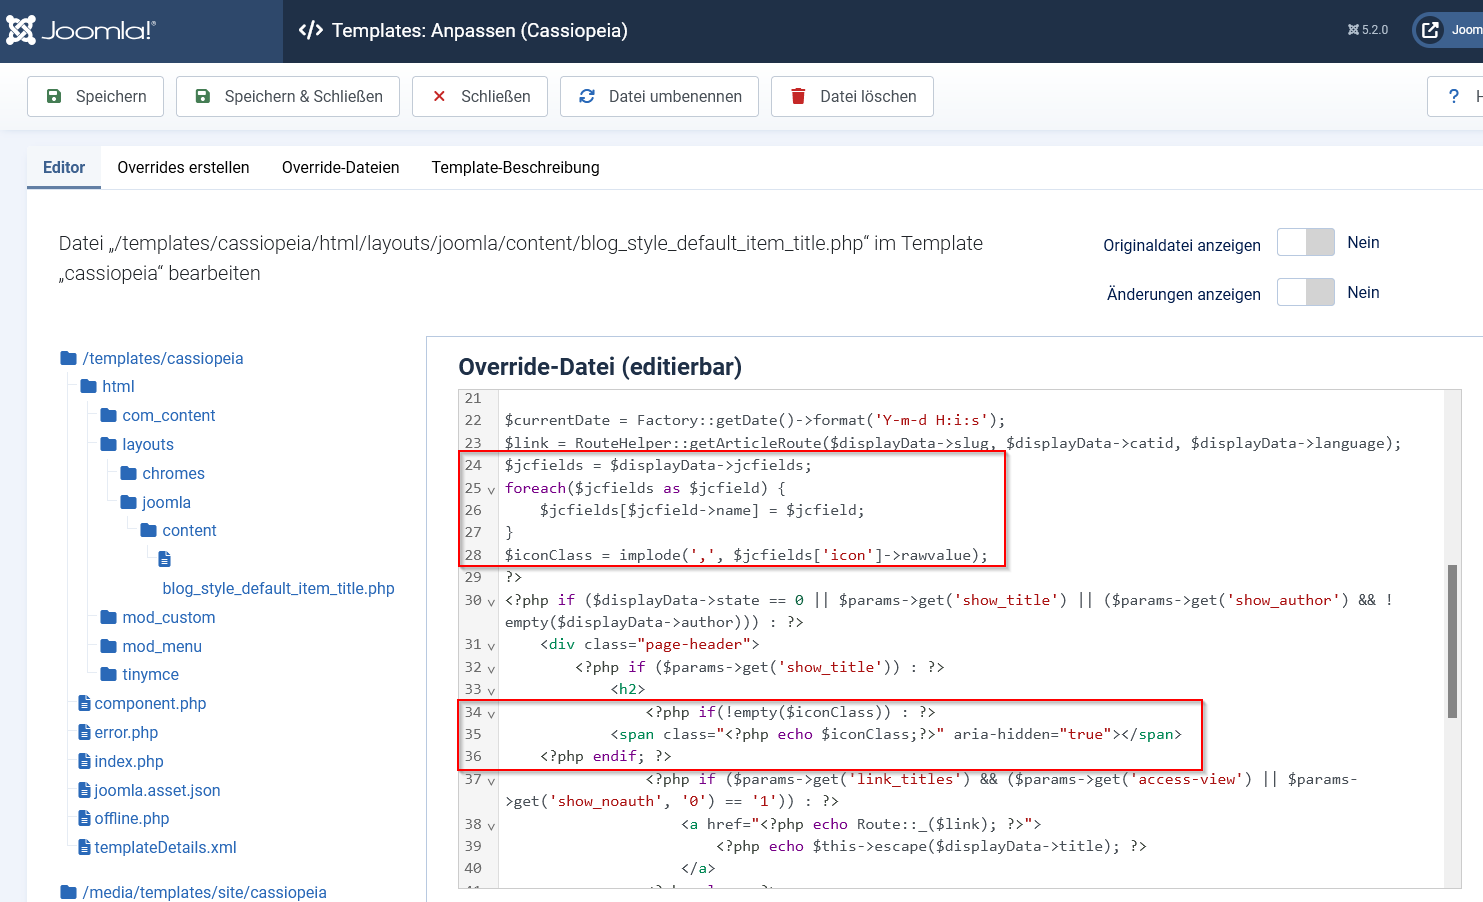
Task: Toggle the Originaldatei anzeigen switch
Action: (x=1305, y=243)
